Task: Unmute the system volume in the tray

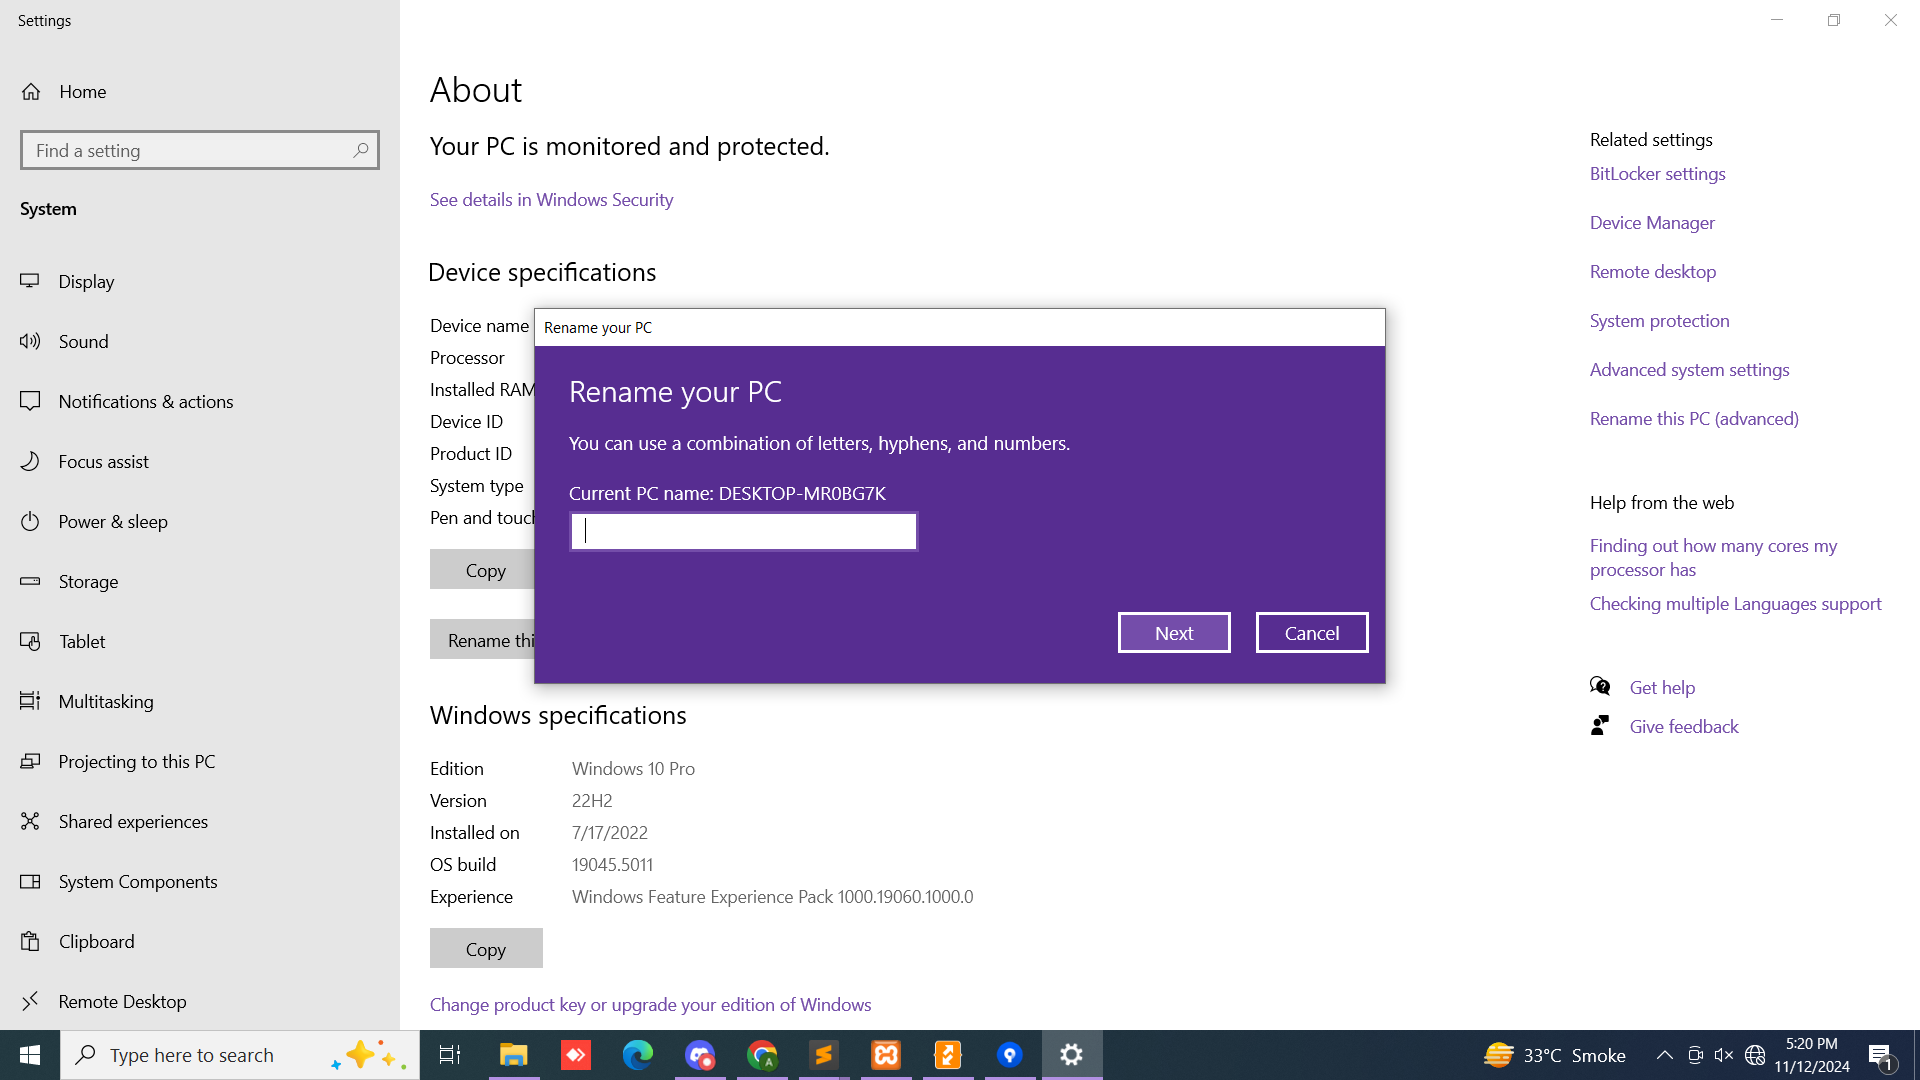Action: tap(1723, 1055)
